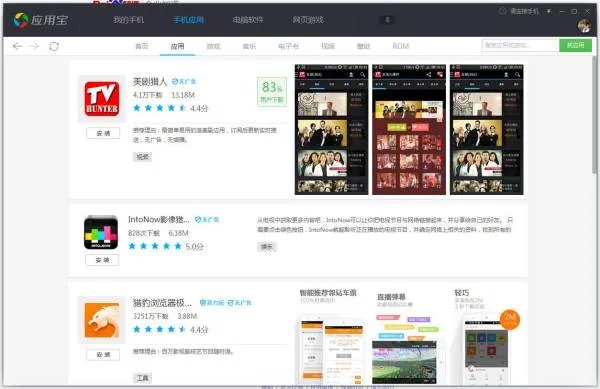Click the 13.18M size text
The width and height of the screenshot is (600, 389).
coord(183,95)
